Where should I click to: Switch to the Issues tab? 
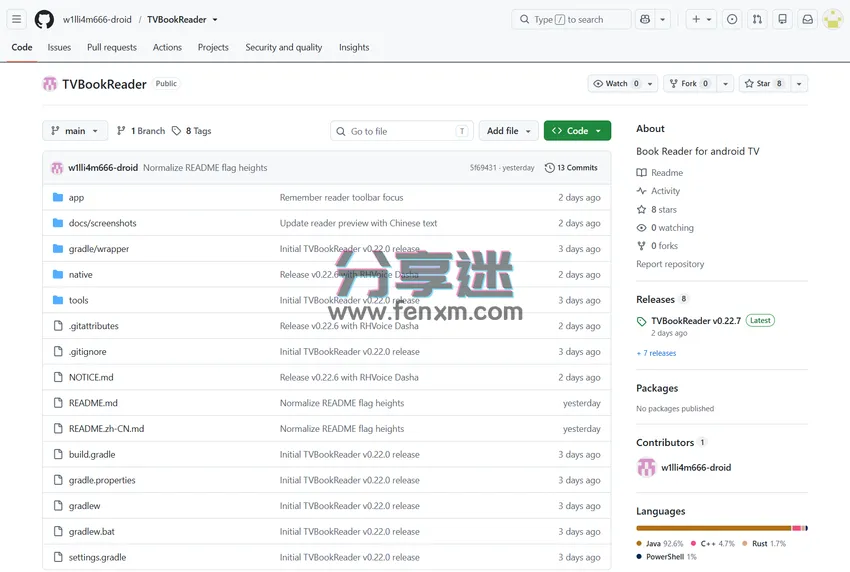tap(59, 47)
